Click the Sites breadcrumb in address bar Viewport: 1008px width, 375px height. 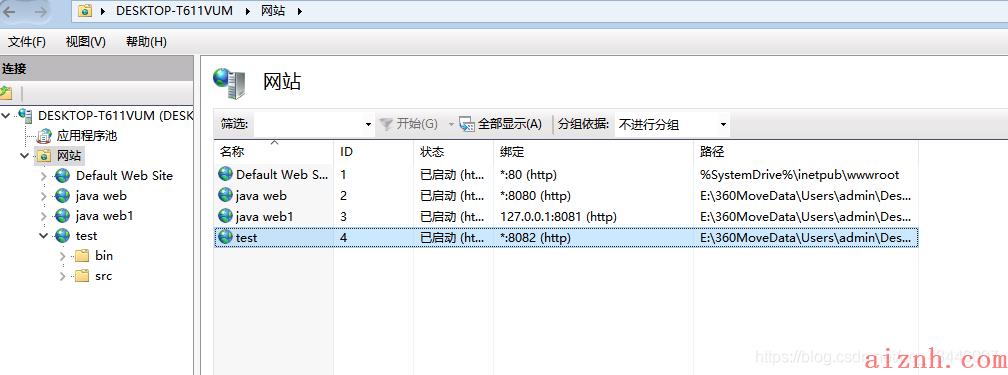[x=273, y=11]
